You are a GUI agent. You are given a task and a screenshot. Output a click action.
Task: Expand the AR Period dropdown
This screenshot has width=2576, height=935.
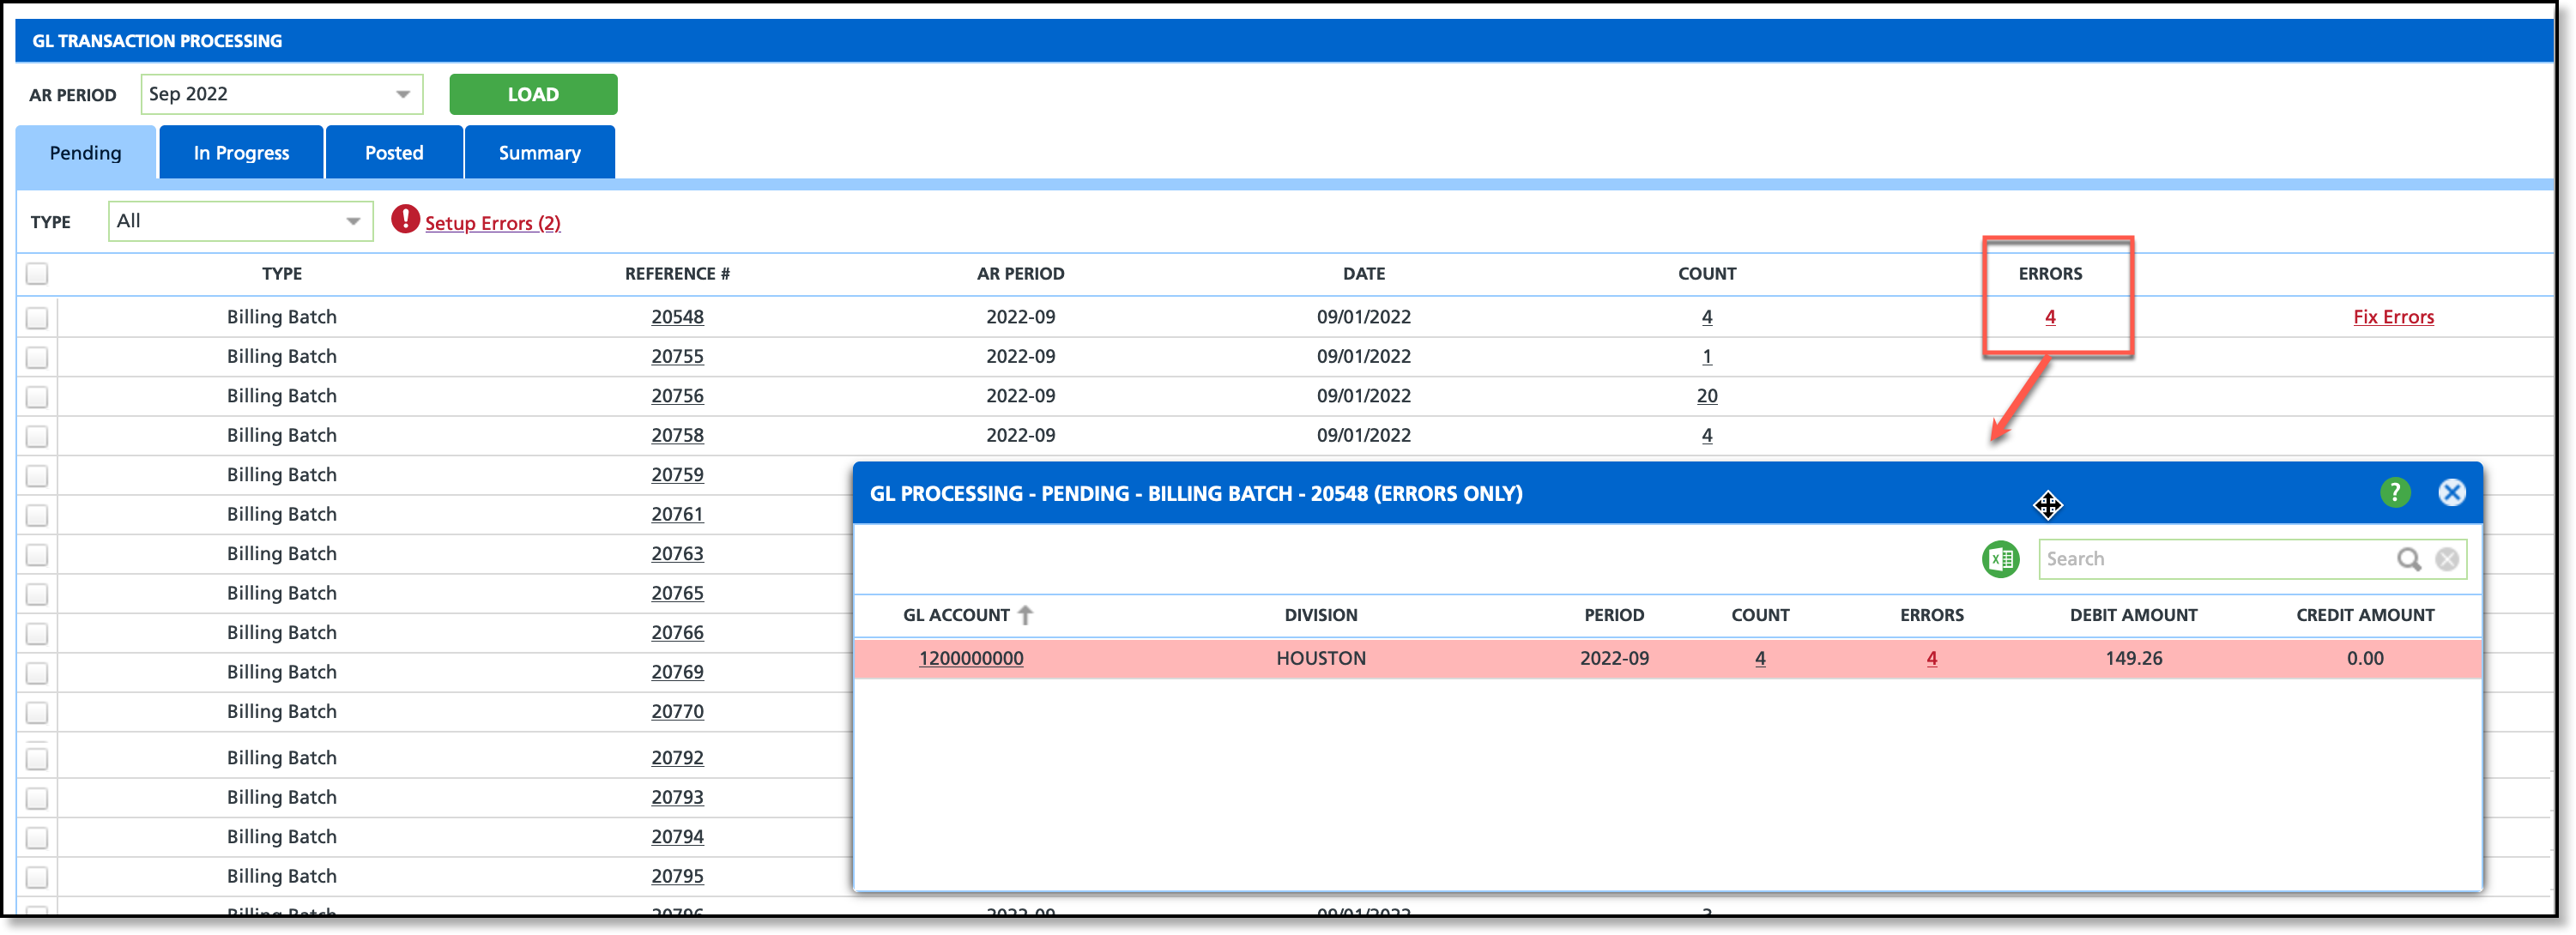pos(402,94)
